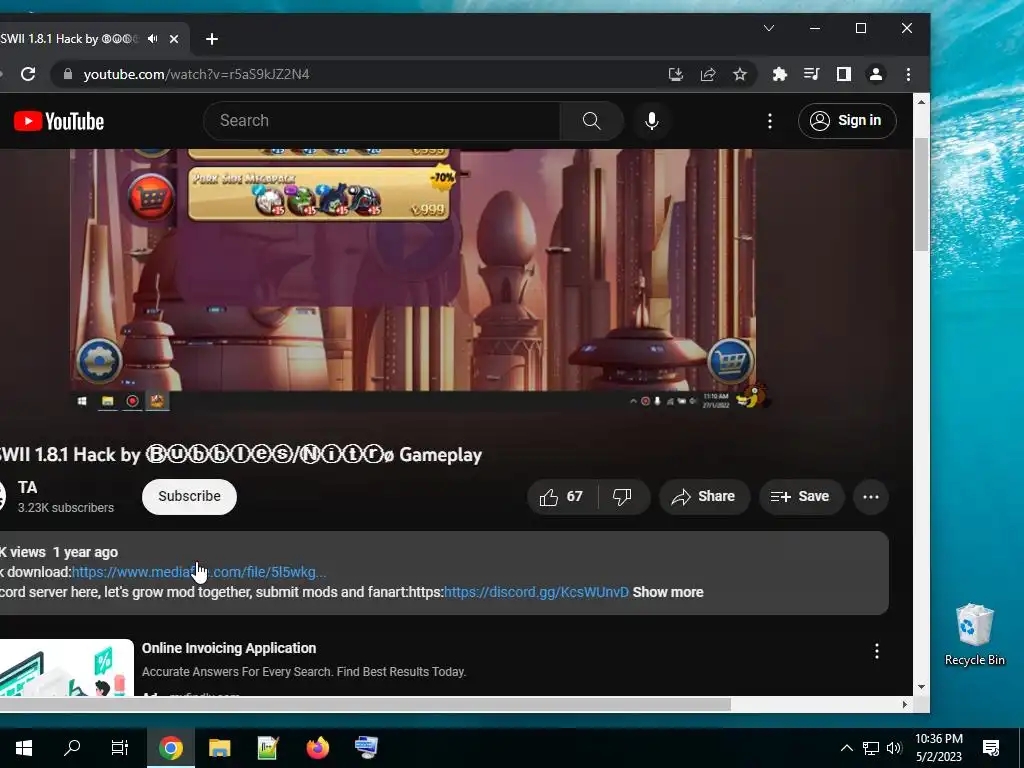Bookmark this page with the star icon
This screenshot has height=768, width=1024.
coord(739,74)
